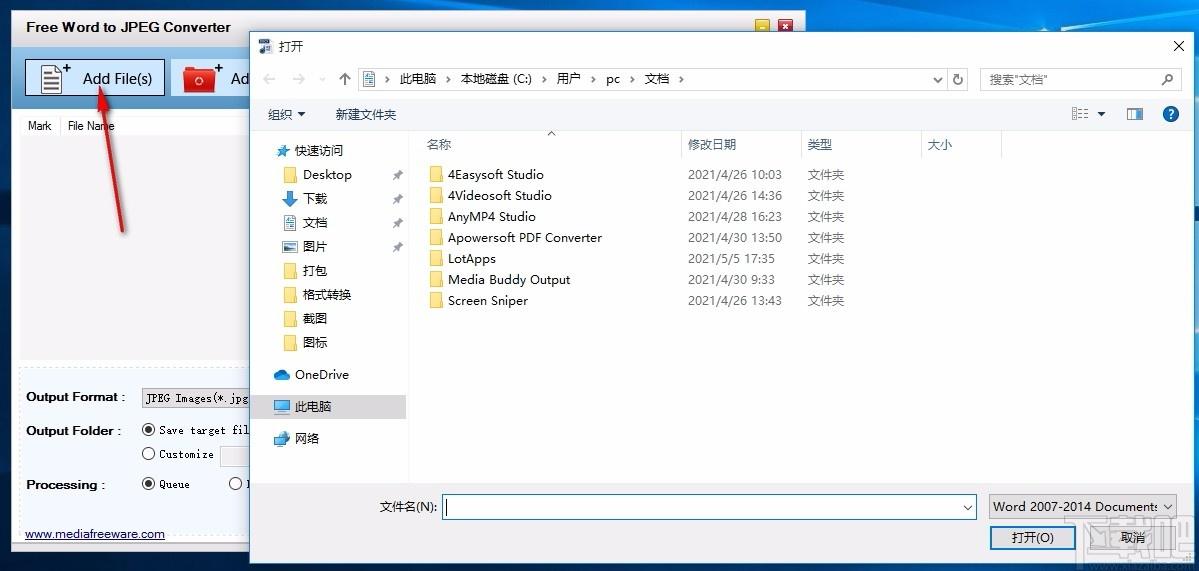The width and height of the screenshot is (1199, 571).
Task: Select Save target file radio option
Action: pos(148,430)
